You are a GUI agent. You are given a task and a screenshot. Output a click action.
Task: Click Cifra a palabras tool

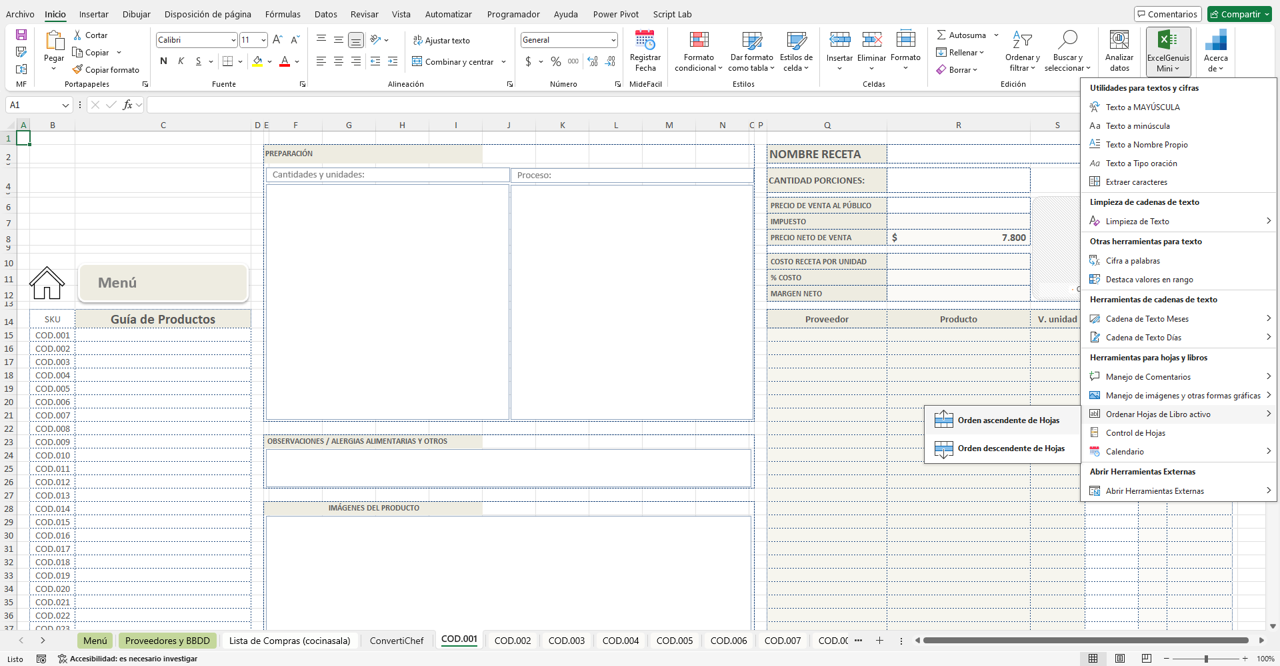click(x=1133, y=261)
